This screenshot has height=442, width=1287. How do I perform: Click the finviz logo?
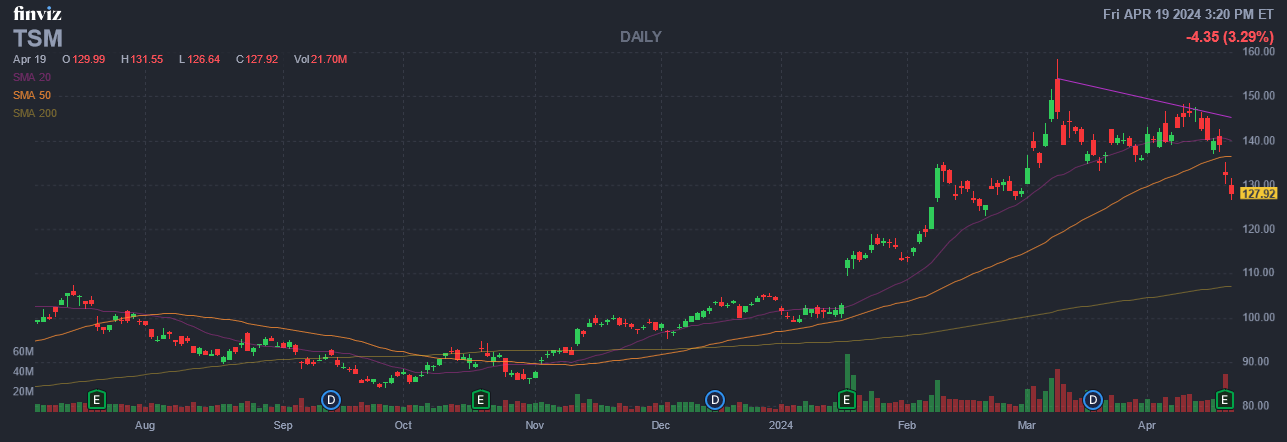point(39,14)
